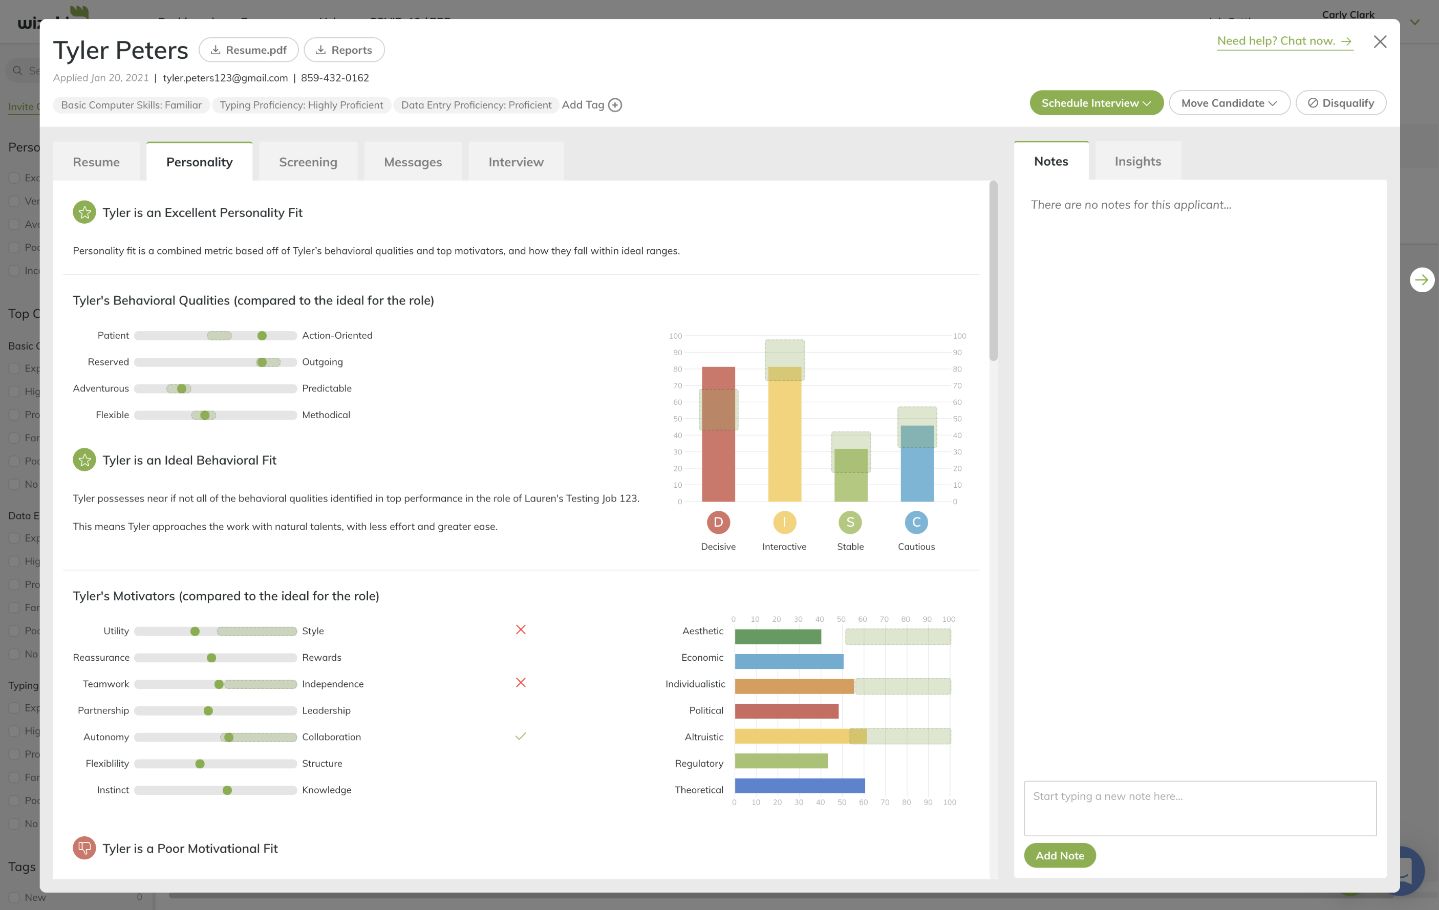Click the Interactive 'I' circle icon

[x=784, y=522]
